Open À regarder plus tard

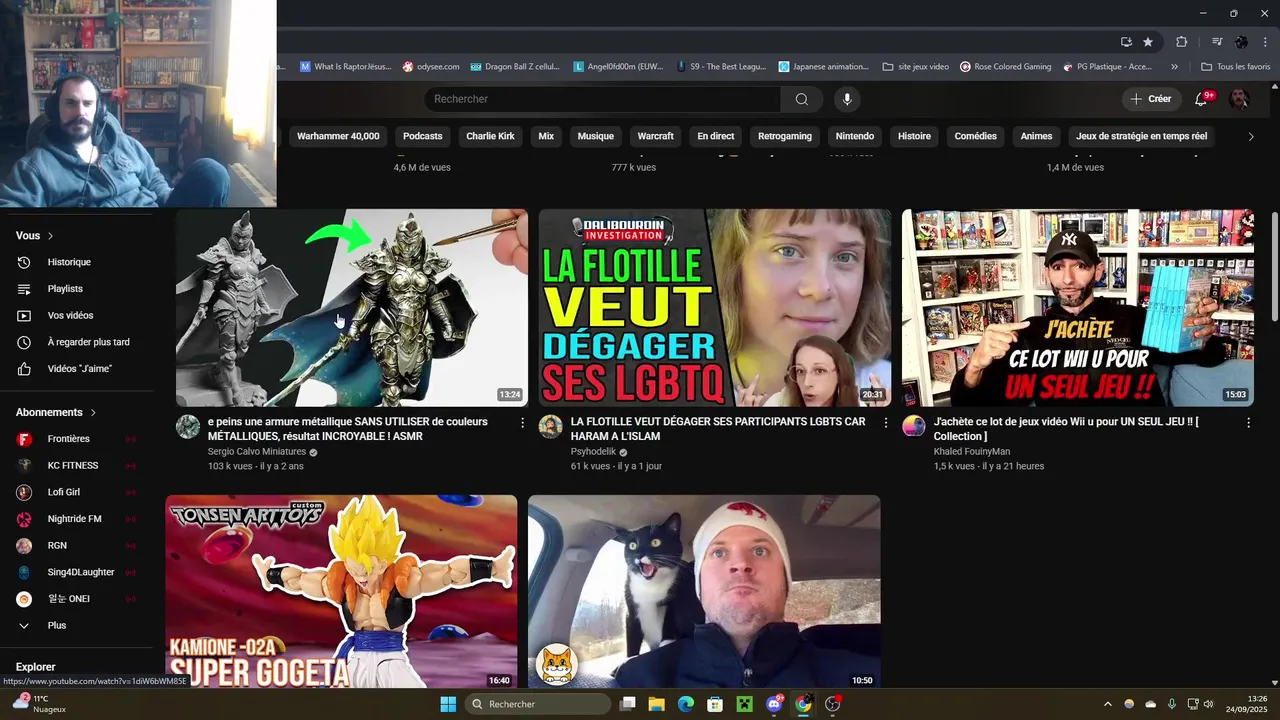tap(88, 342)
